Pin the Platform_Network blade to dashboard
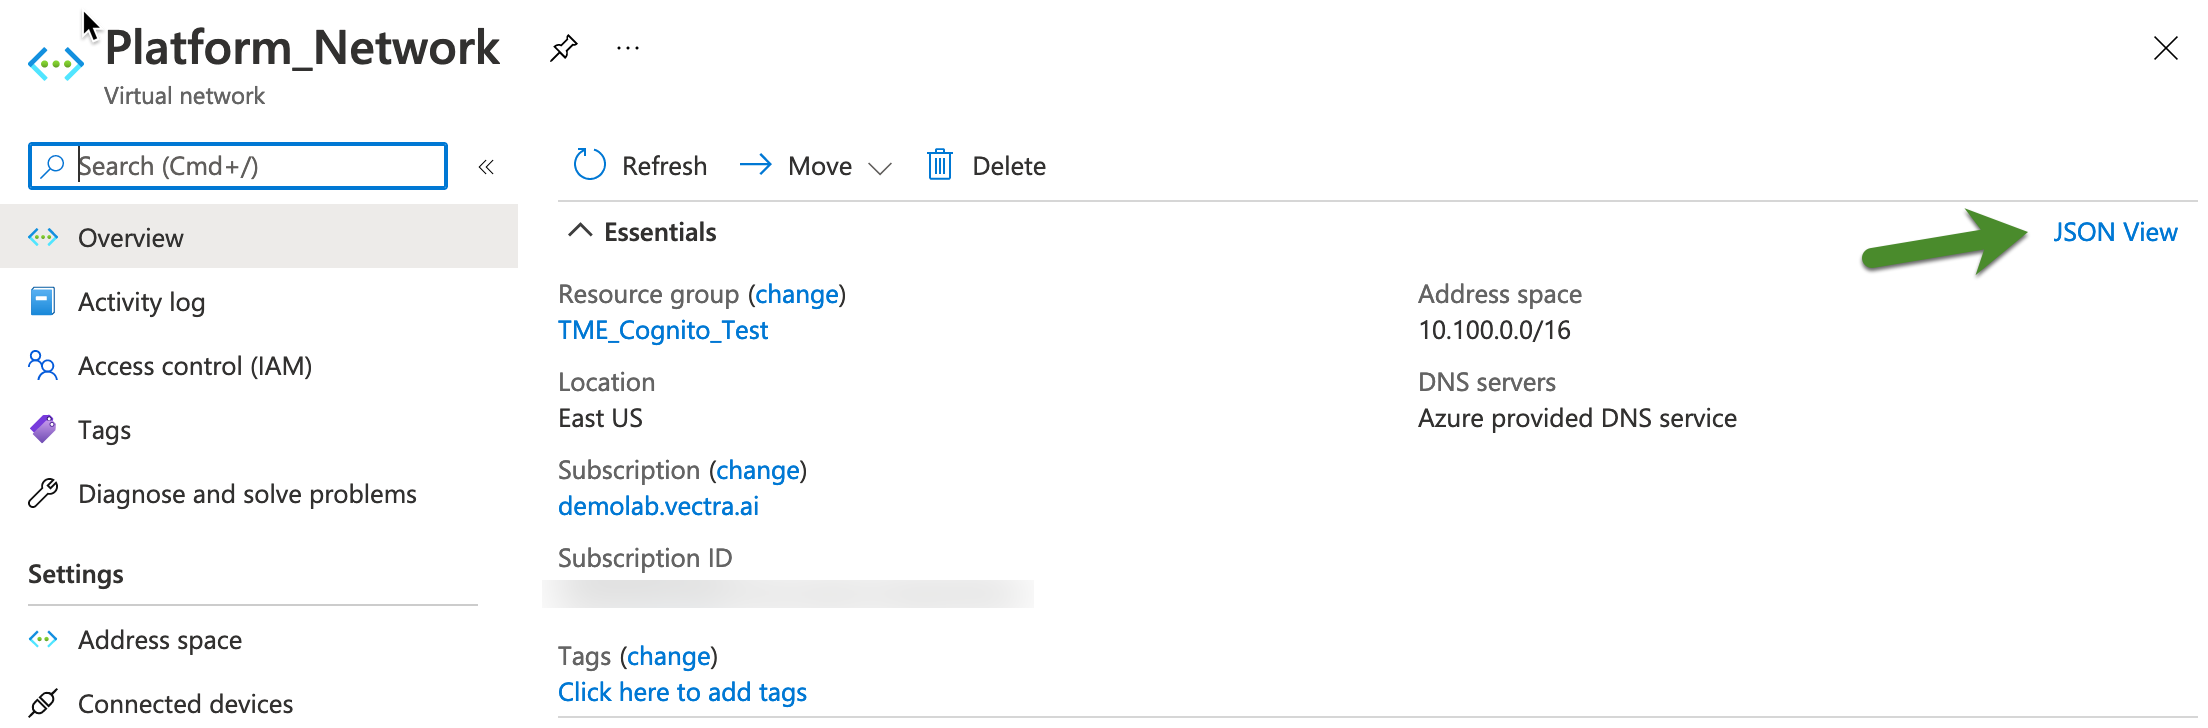This screenshot has width=2208, height=728. pyautogui.click(x=564, y=47)
